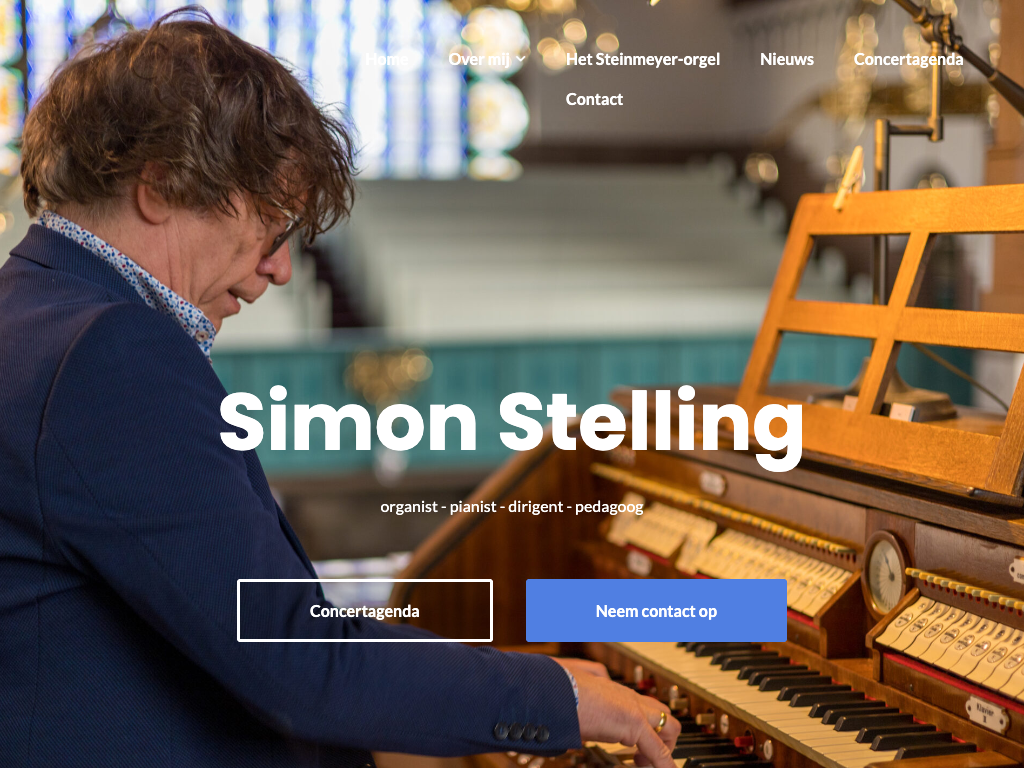Click the word pedagoog in the subtitle

[609, 507]
